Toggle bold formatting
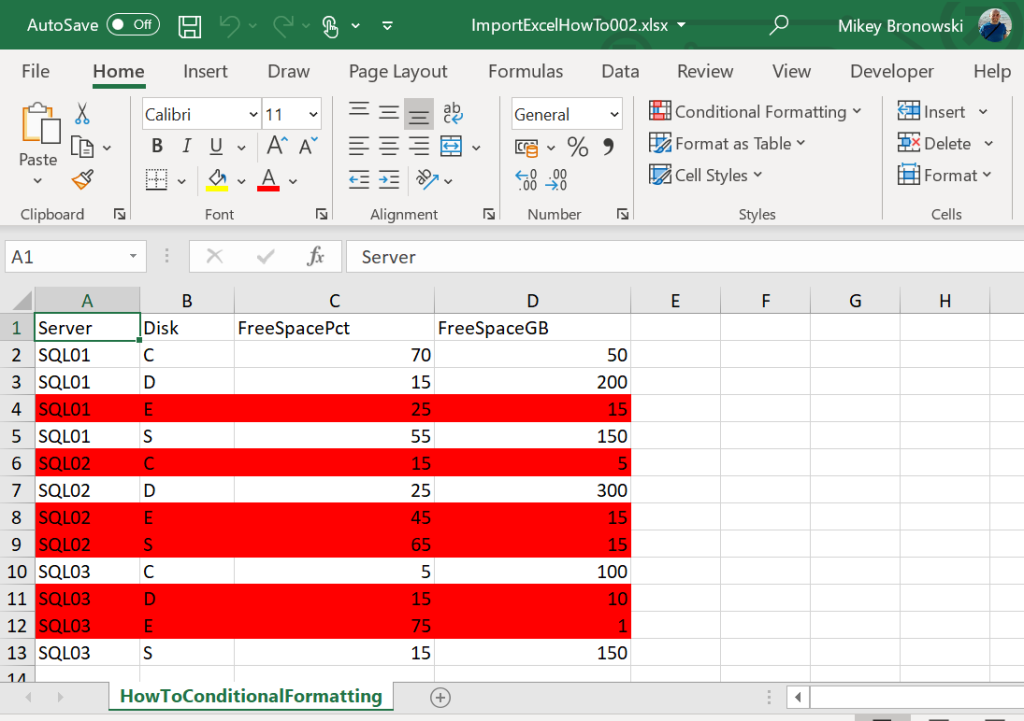The image size is (1024, 721). (156, 145)
